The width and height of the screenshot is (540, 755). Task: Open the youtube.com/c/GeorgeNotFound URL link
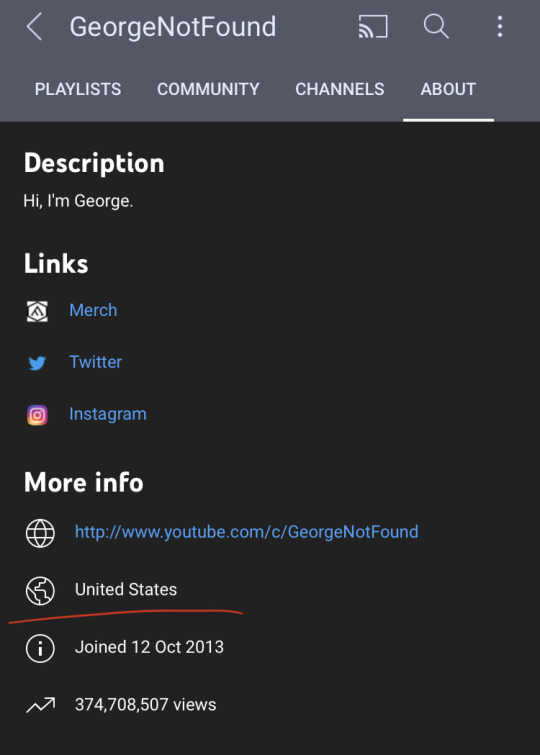[247, 532]
